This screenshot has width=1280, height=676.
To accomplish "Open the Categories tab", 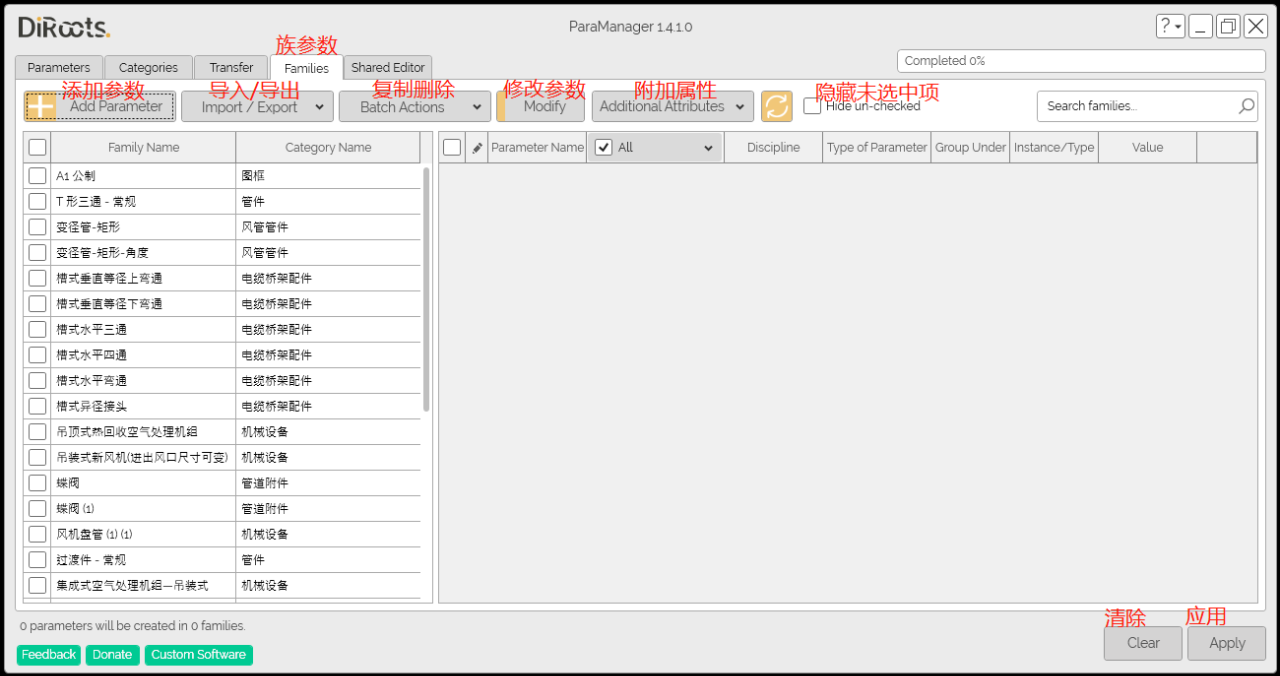I will (x=148, y=68).
